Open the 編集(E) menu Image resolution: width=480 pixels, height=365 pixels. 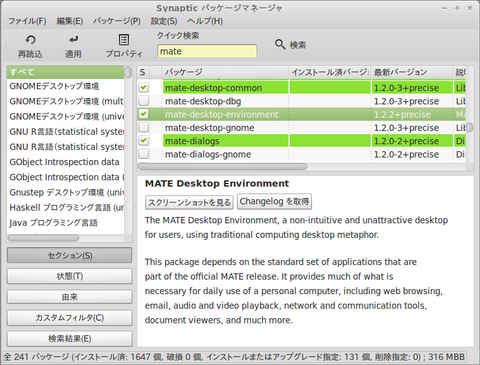[69, 21]
